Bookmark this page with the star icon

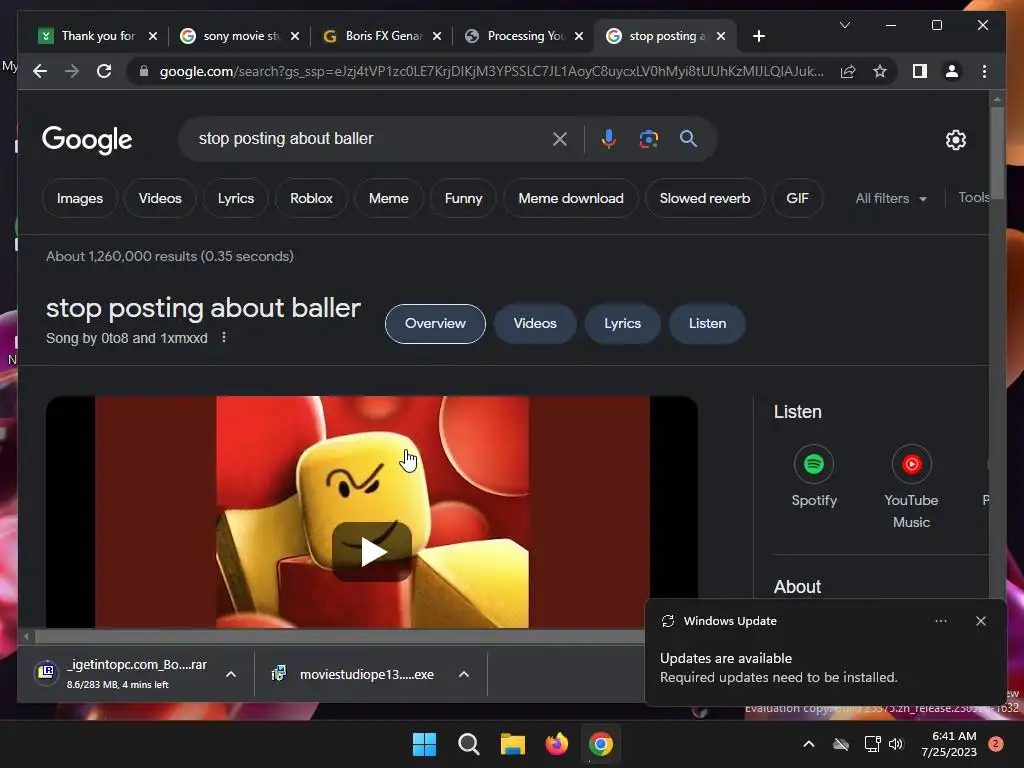click(880, 71)
